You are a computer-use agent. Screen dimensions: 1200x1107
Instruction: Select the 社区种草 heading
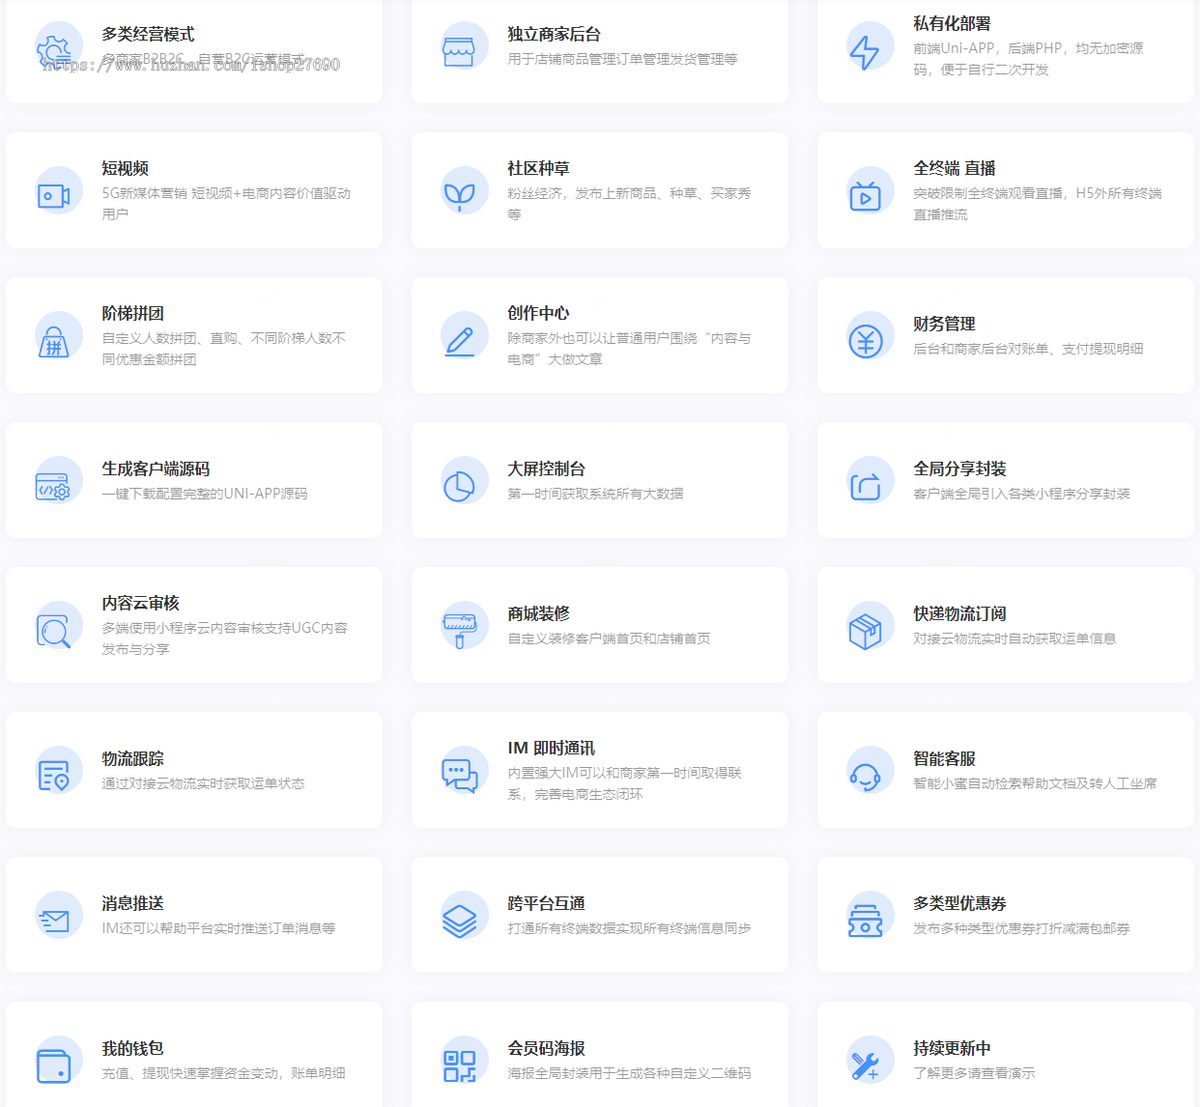[538, 168]
